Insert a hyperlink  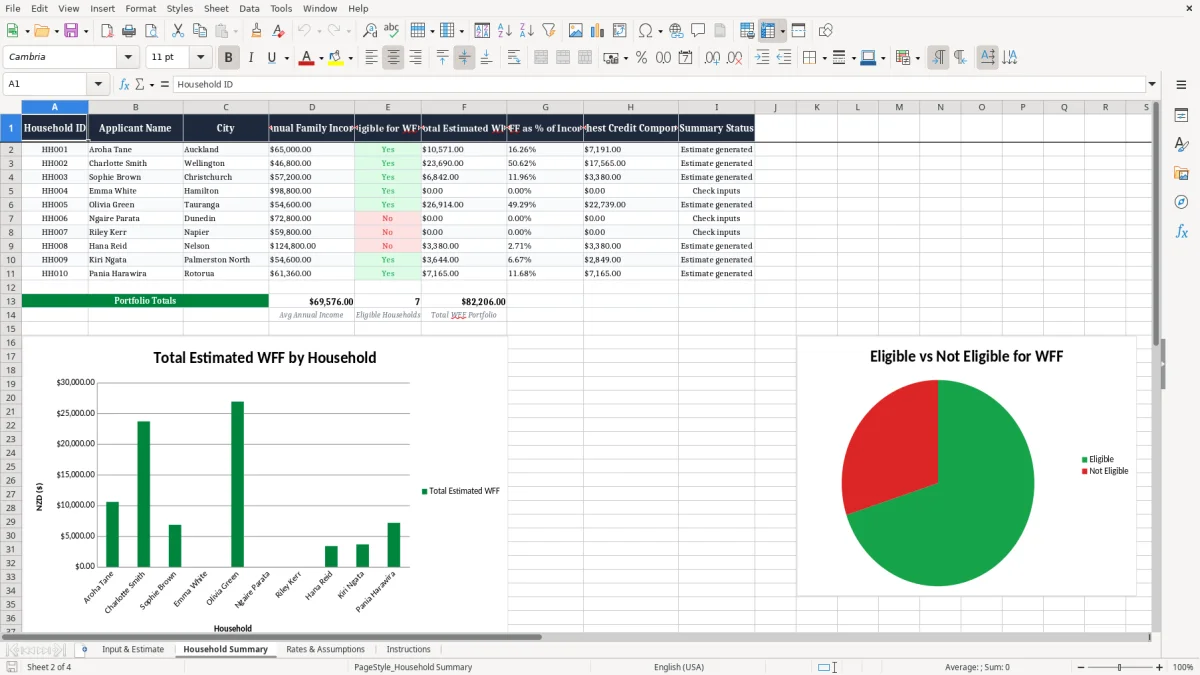click(676, 31)
